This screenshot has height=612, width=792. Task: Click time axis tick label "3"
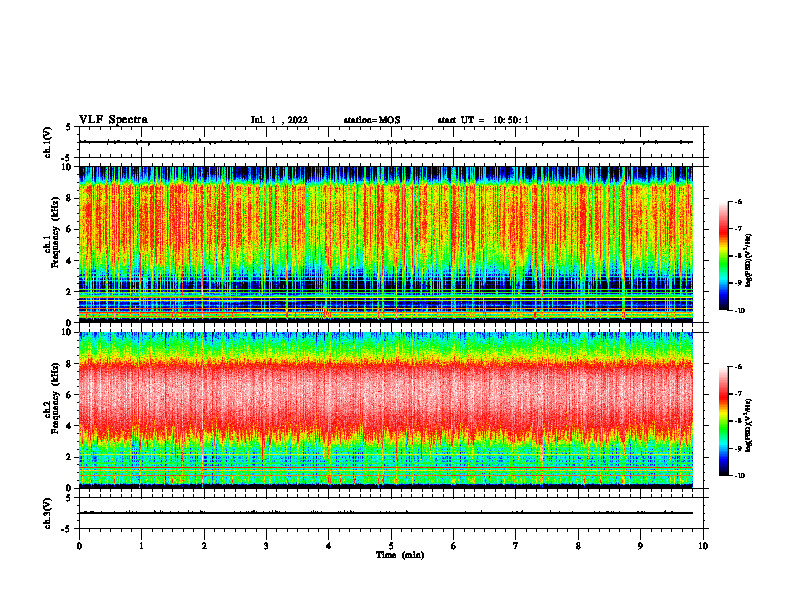click(266, 546)
